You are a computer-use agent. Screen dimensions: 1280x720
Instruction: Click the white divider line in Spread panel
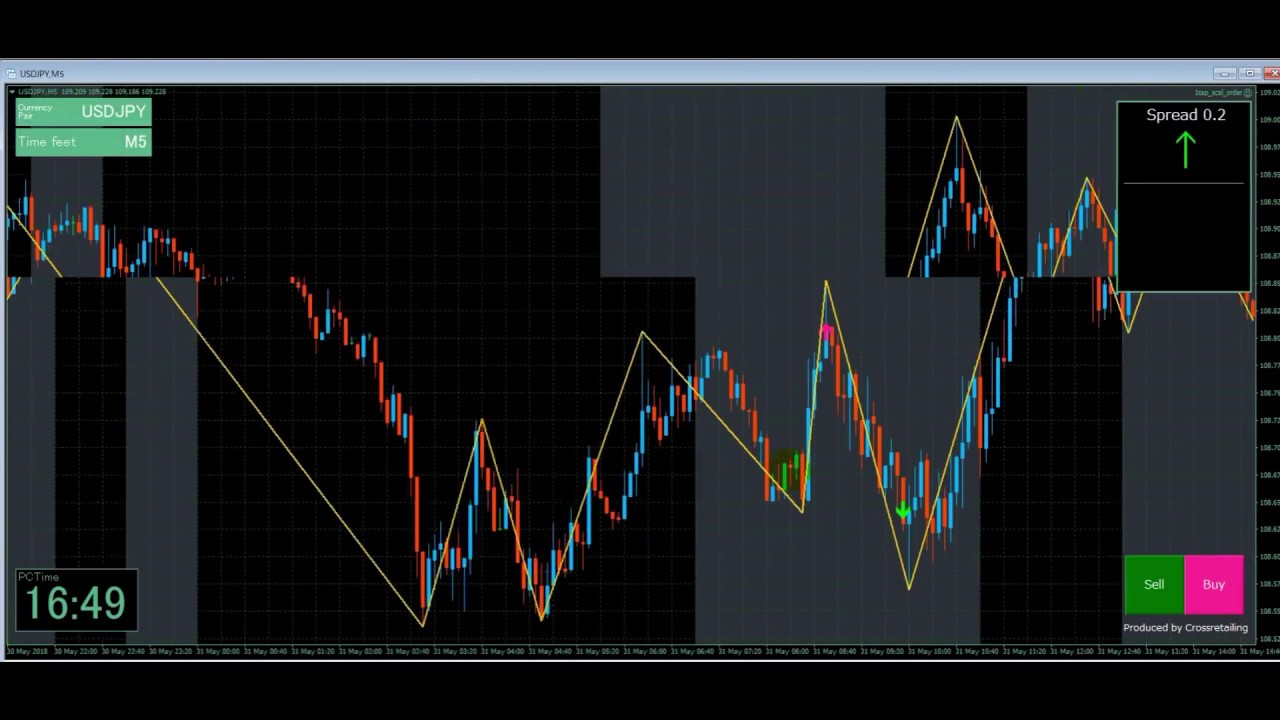(x=1183, y=183)
